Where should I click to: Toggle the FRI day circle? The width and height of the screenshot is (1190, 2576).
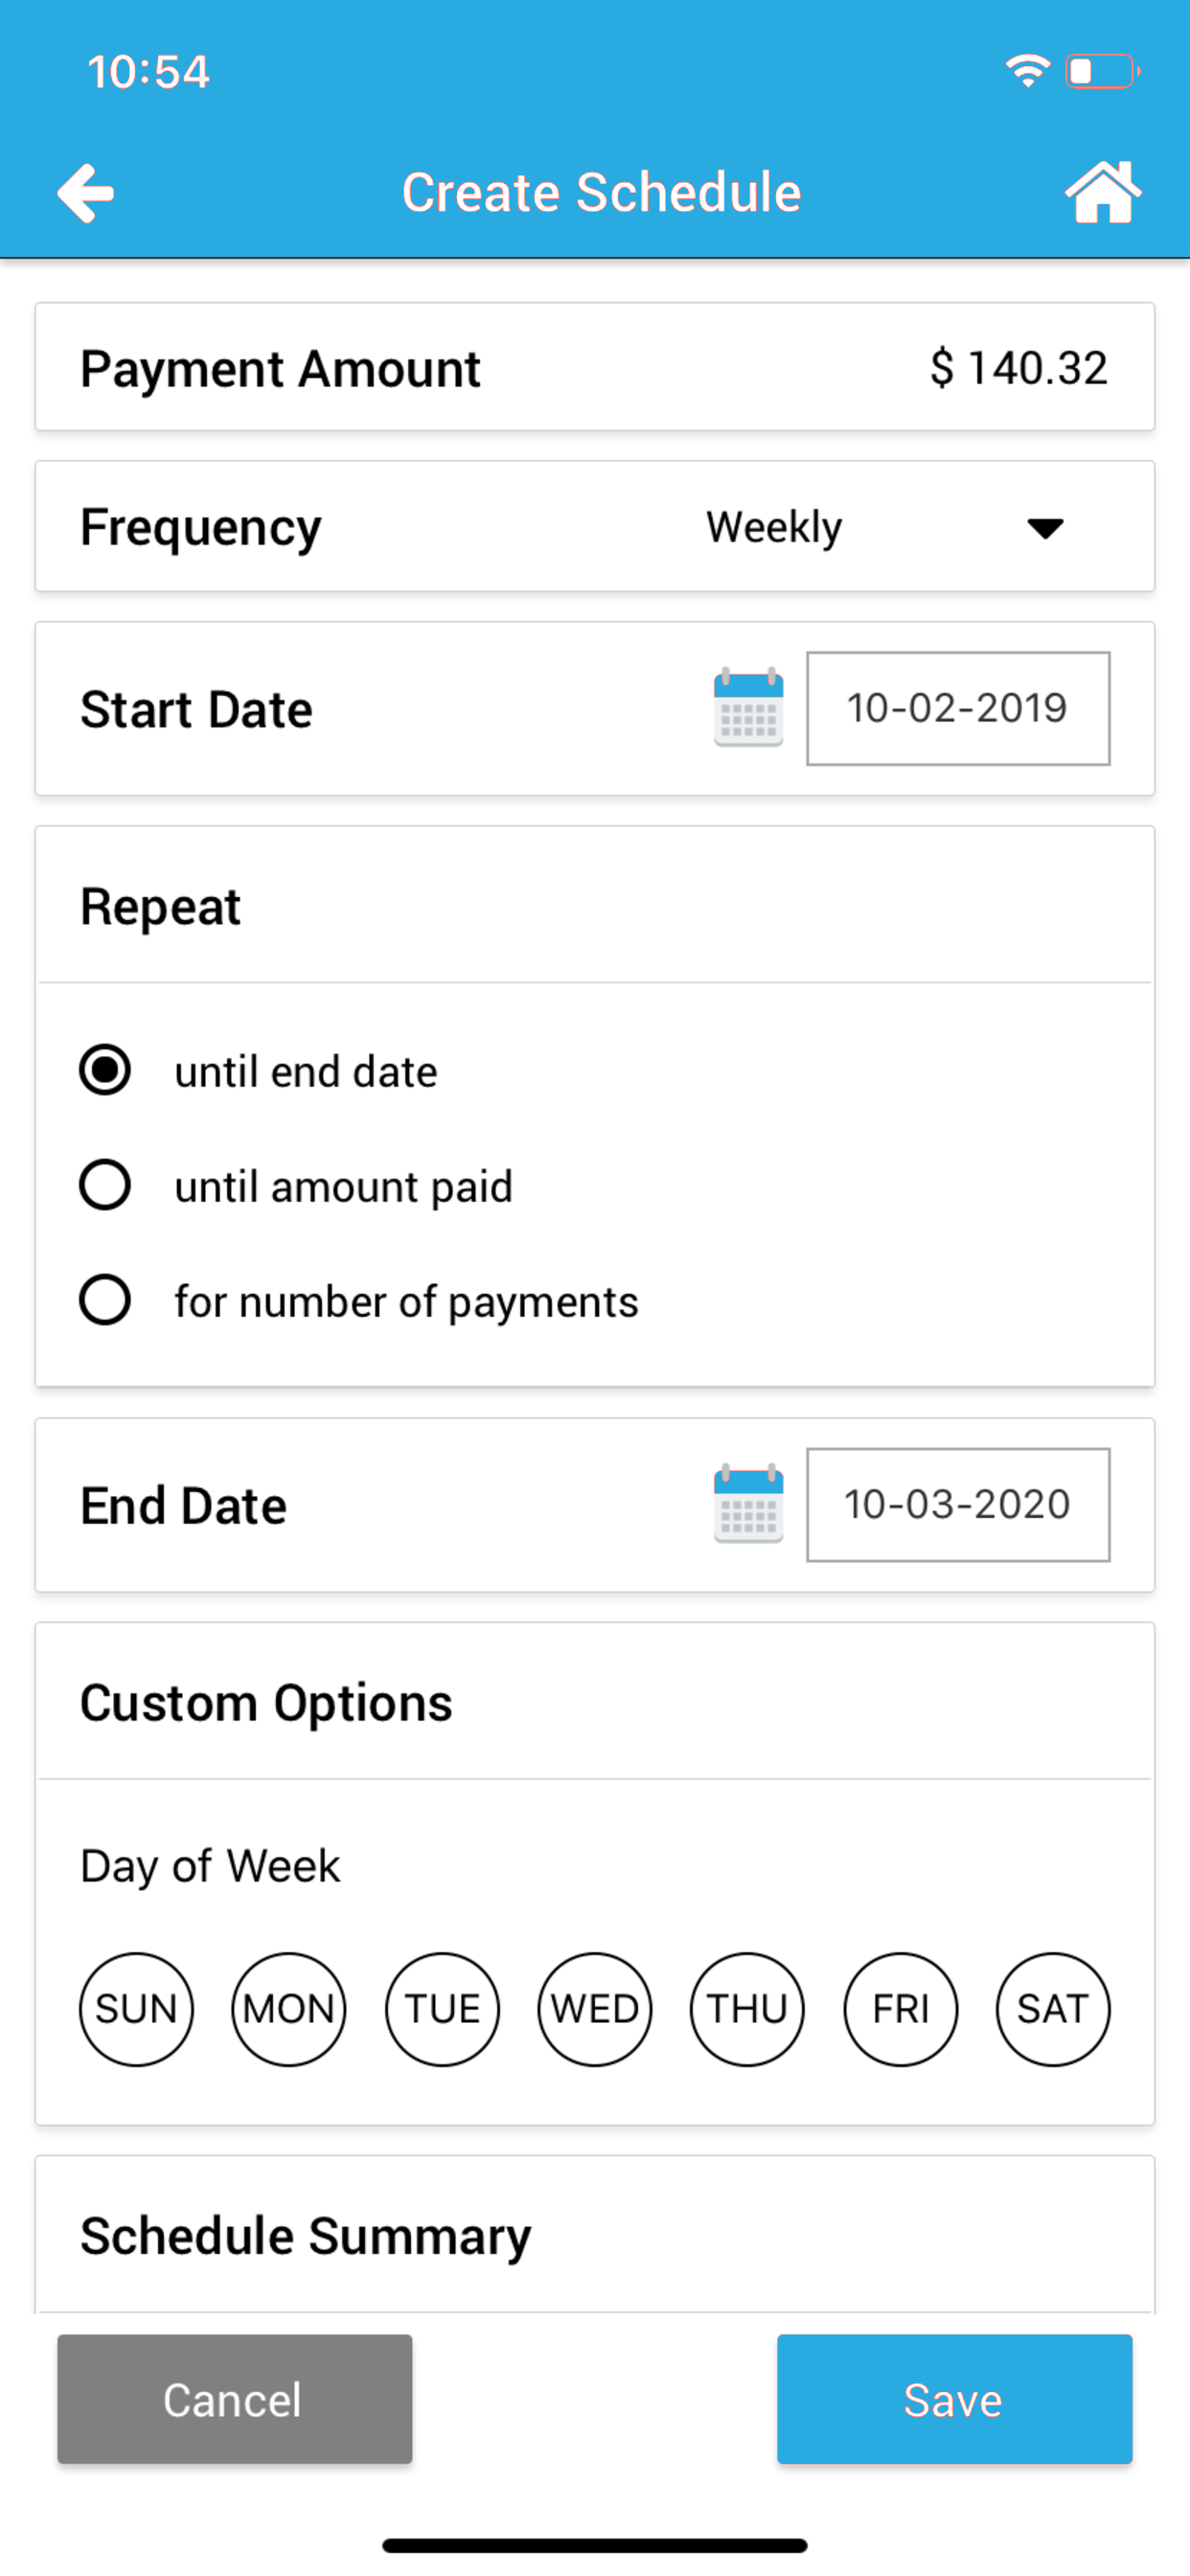901,2009
